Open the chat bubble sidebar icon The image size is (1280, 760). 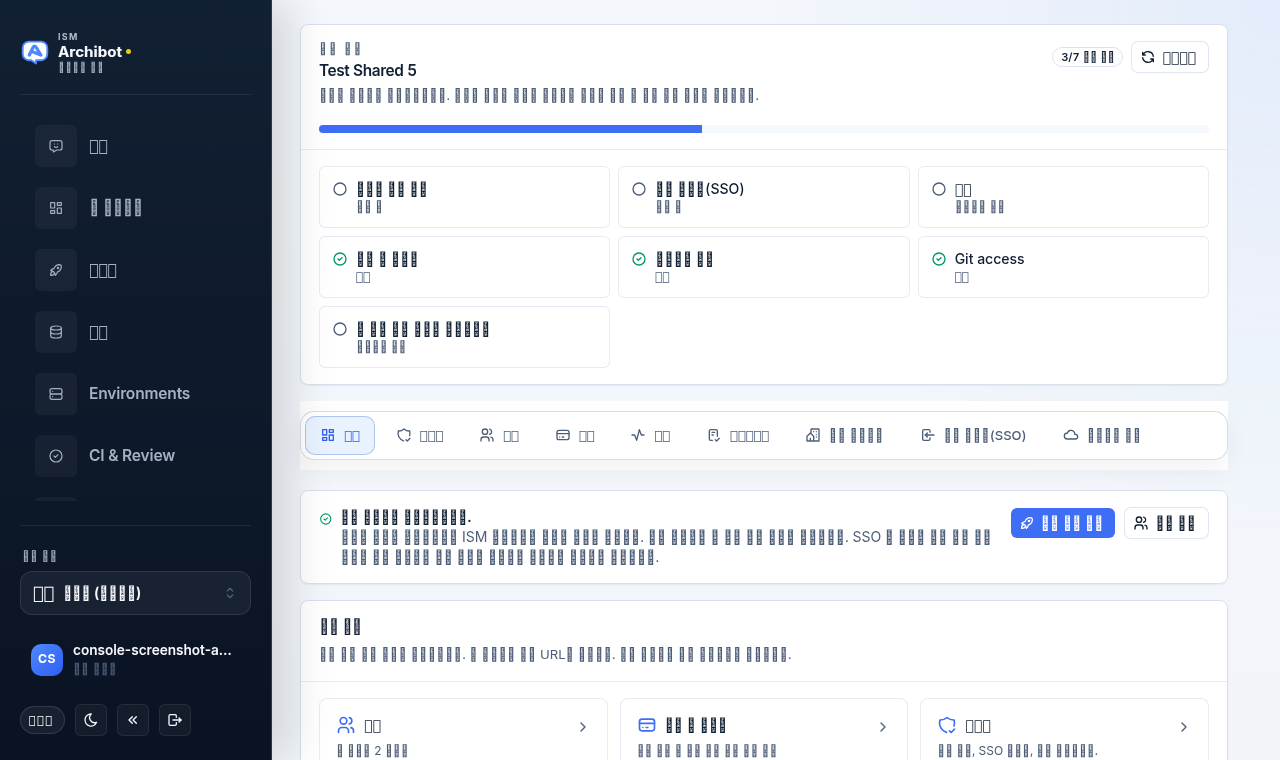click(x=56, y=146)
